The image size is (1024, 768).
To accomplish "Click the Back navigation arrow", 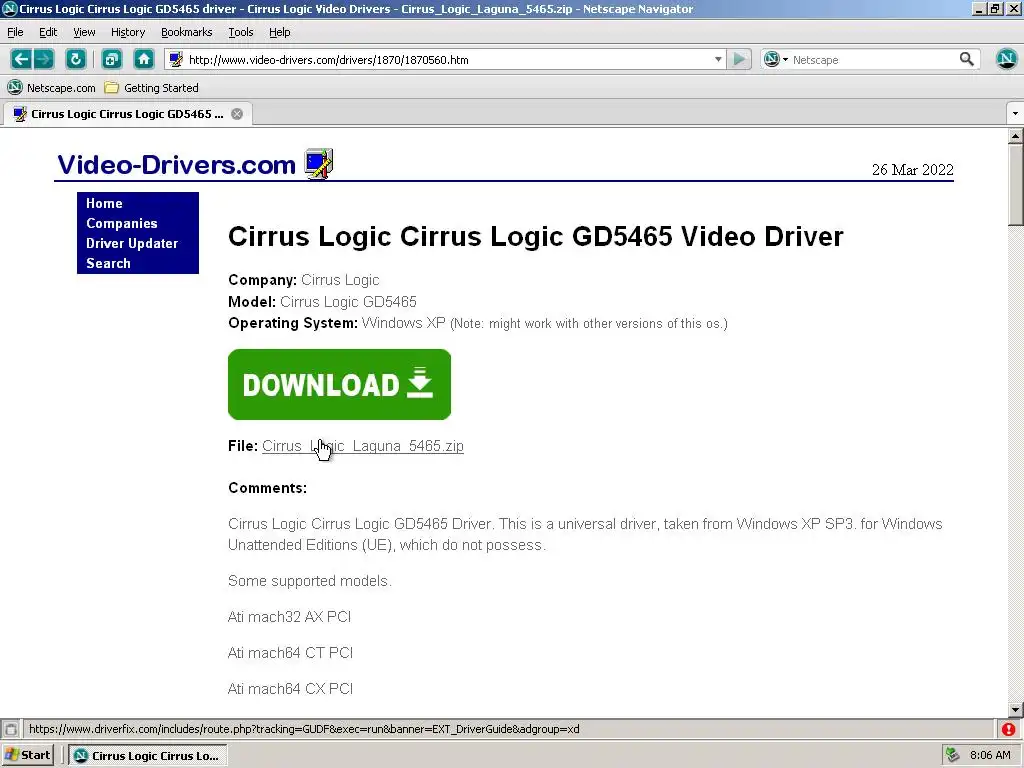I will pos(21,59).
